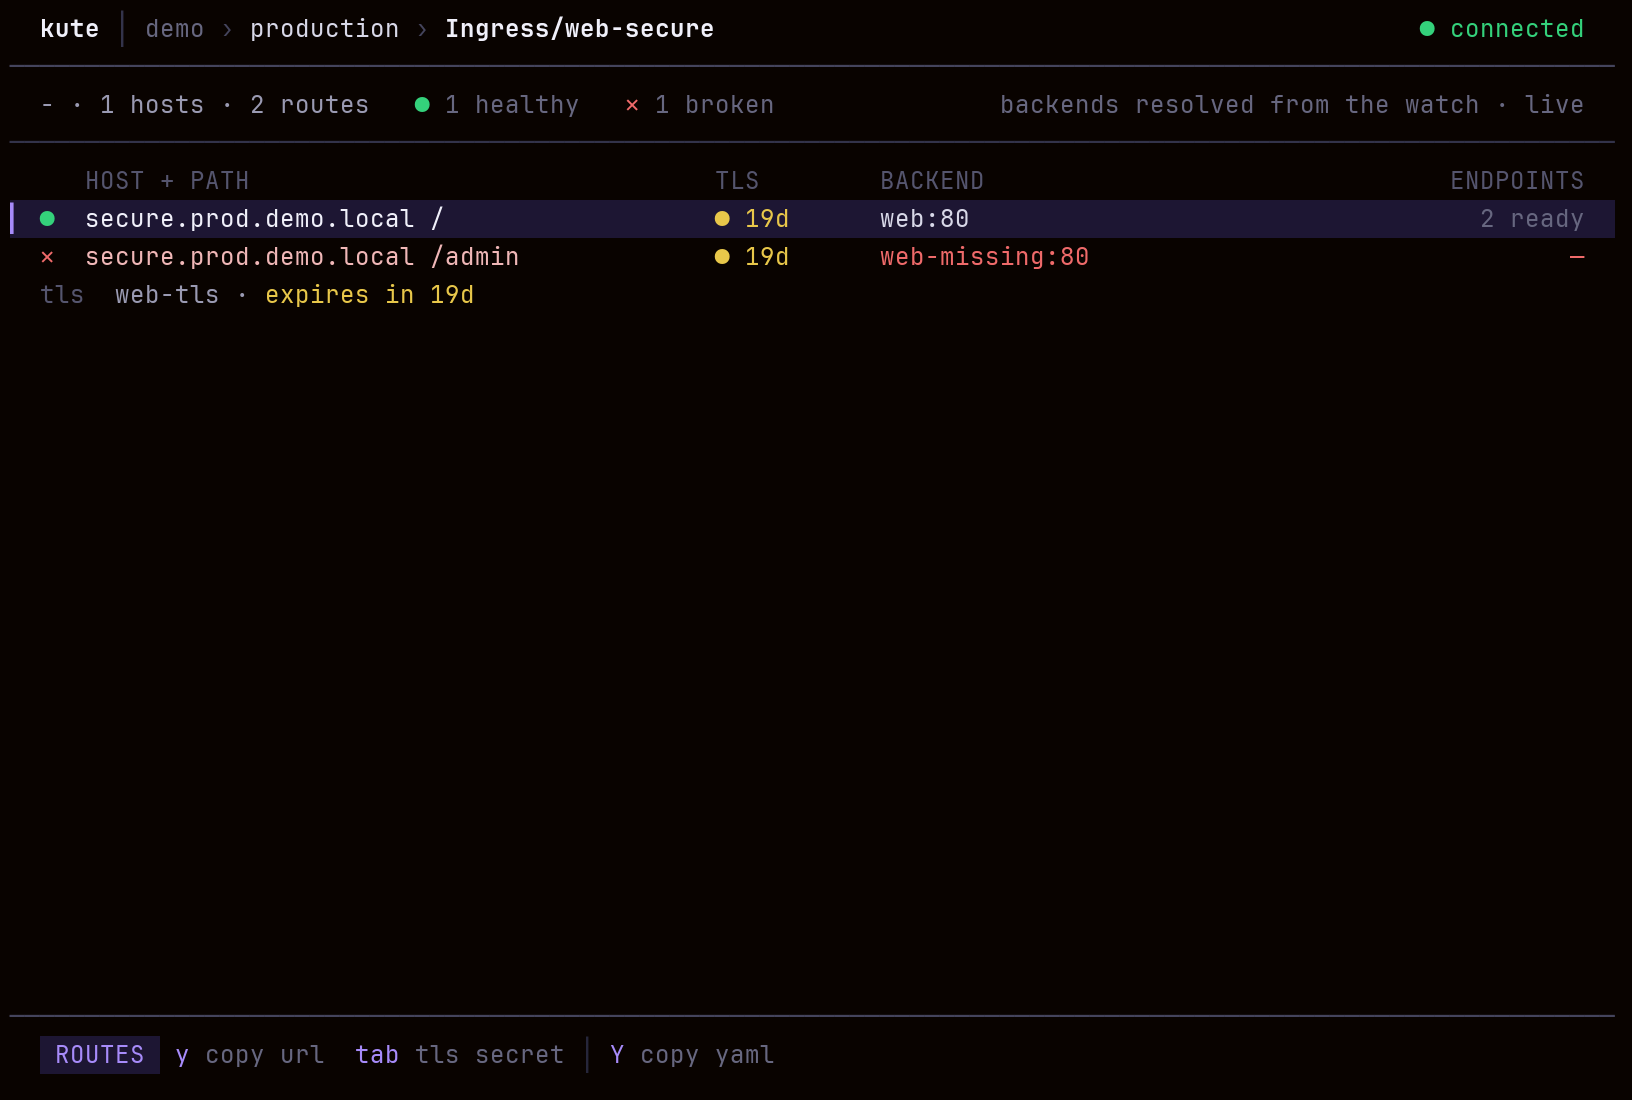This screenshot has width=1632, height=1100.
Task: Click the red broken cross icon
Action: tap(632, 105)
